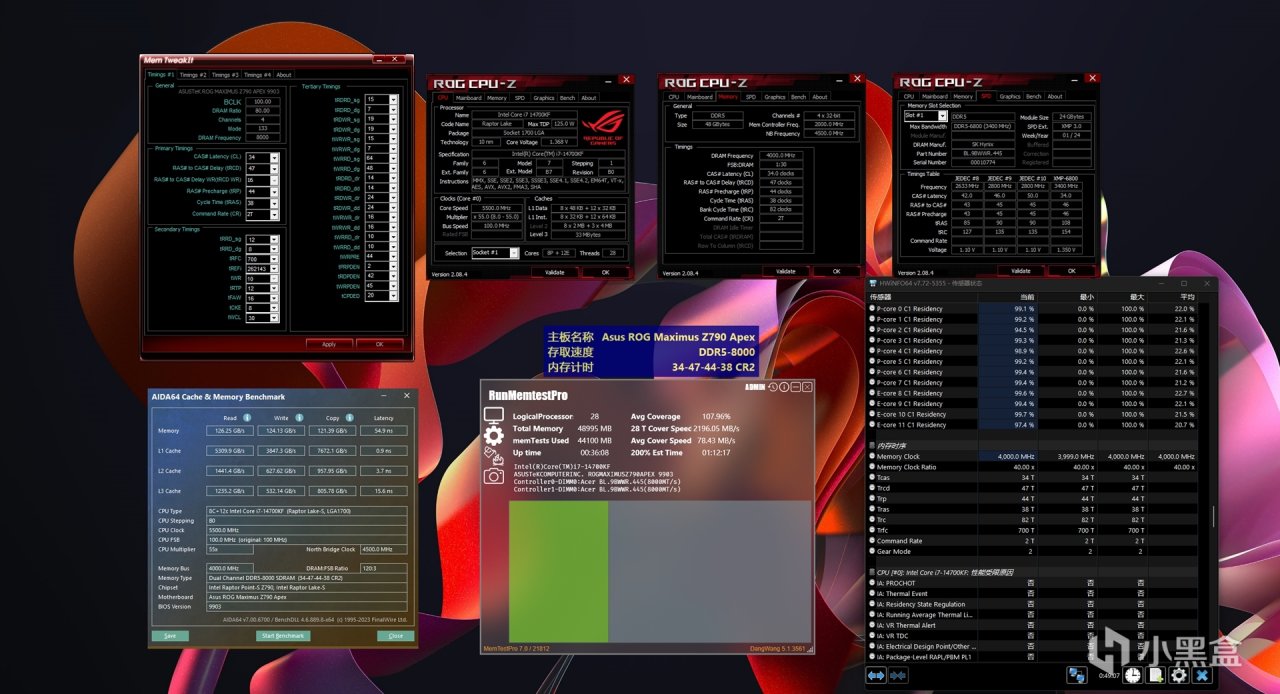Click Close button in AIDA64 benchmark window
This screenshot has width=1280, height=694.
tap(396, 636)
